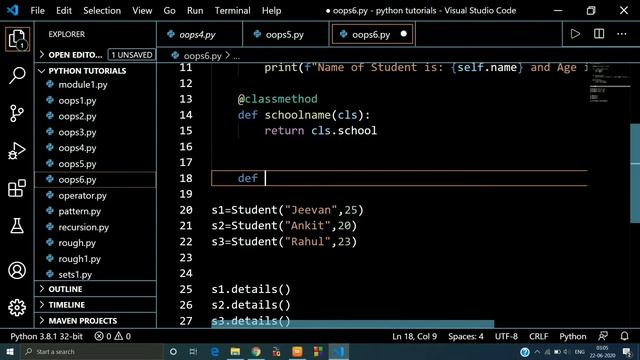Switch to VS Code taskbar icon
Viewport: 640px width, 360px height.
coord(338,351)
